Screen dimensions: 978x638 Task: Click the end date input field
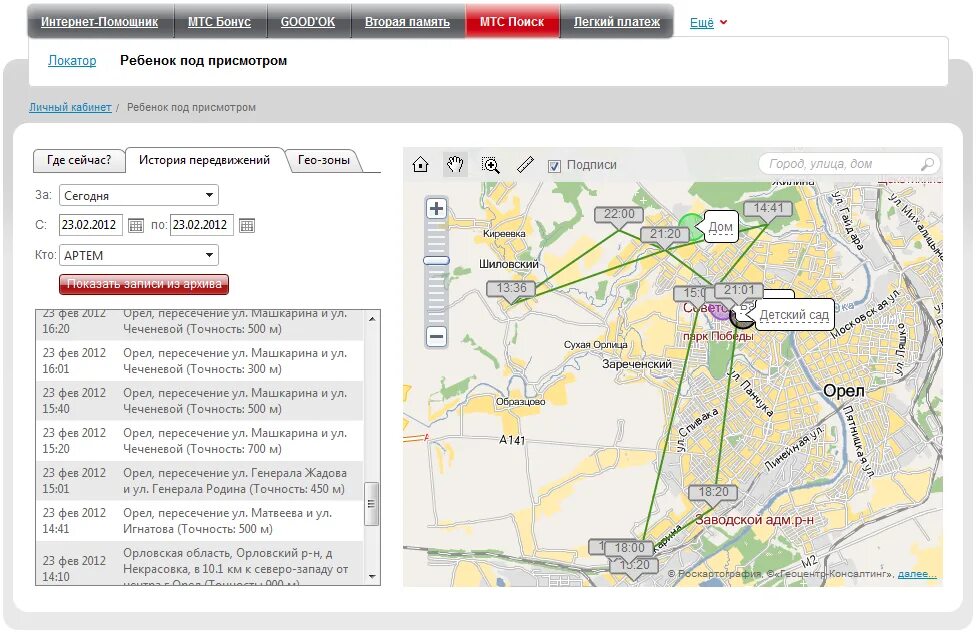click(201, 225)
